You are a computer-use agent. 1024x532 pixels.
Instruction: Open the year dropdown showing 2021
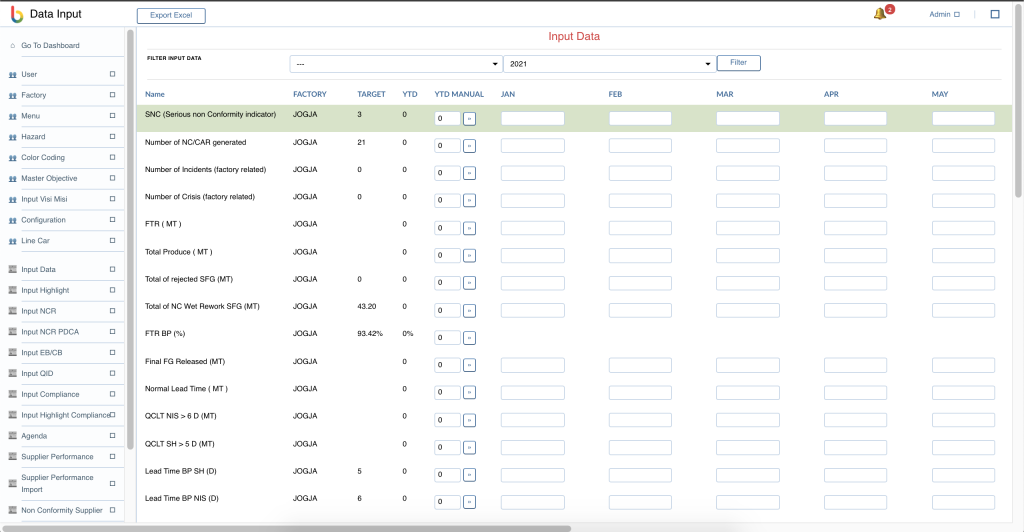(x=609, y=64)
